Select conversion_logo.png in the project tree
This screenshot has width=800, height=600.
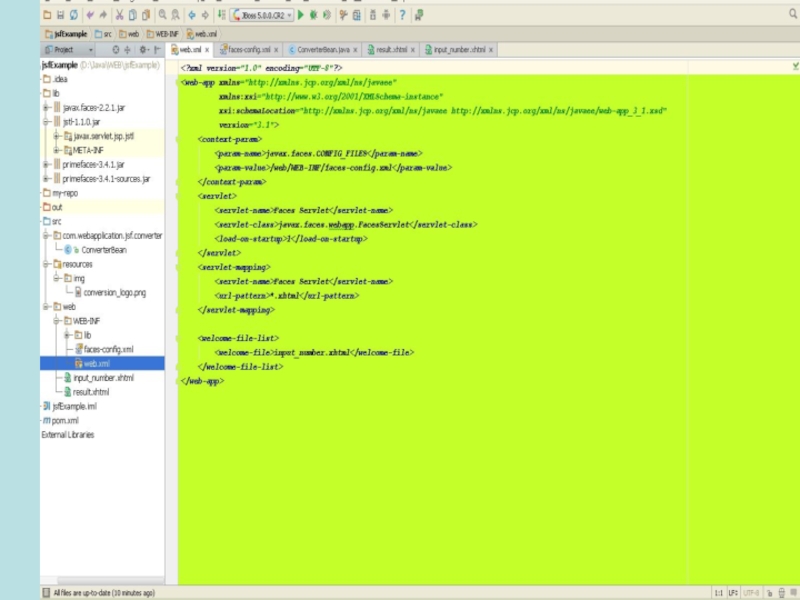114,293
